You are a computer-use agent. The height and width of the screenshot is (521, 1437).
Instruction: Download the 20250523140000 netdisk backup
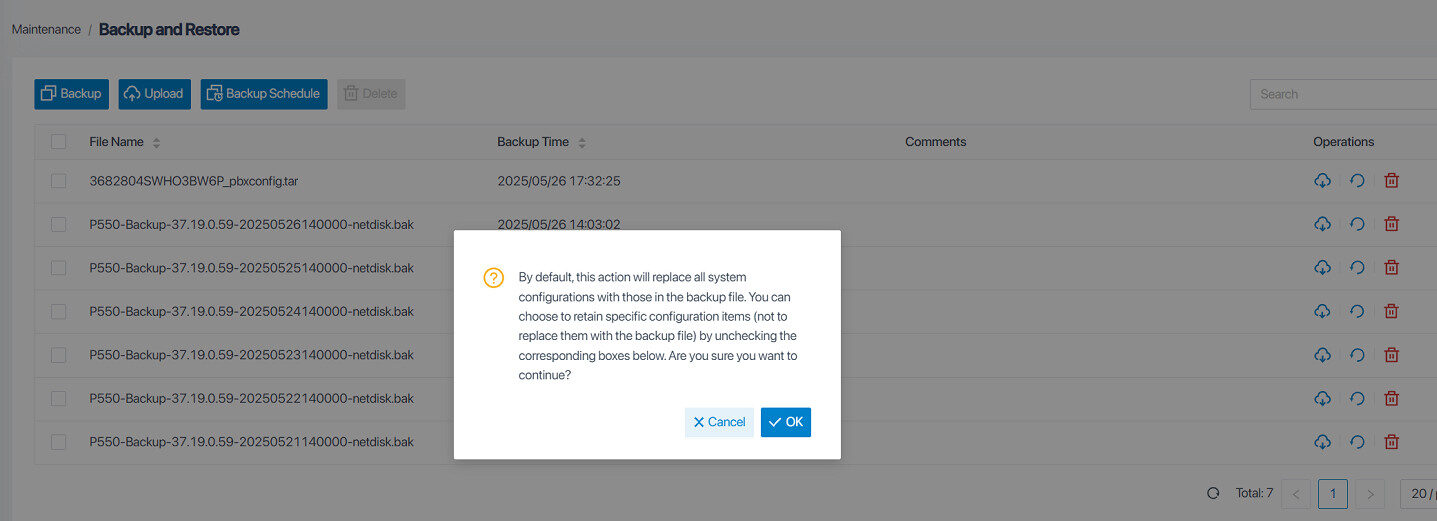[x=1322, y=355]
